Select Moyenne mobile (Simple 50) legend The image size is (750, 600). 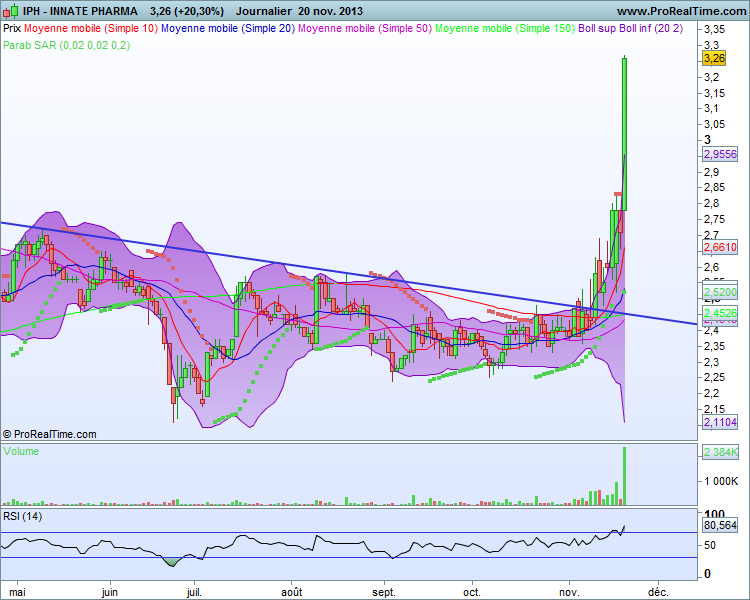365,28
